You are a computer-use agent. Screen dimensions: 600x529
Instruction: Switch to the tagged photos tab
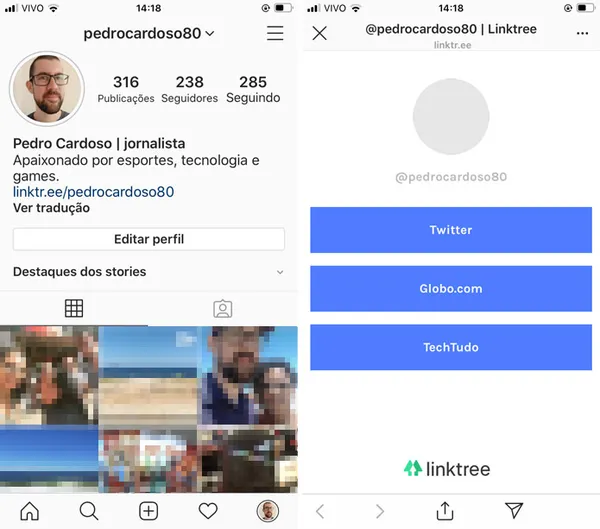pyautogui.click(x=223, y=309)
